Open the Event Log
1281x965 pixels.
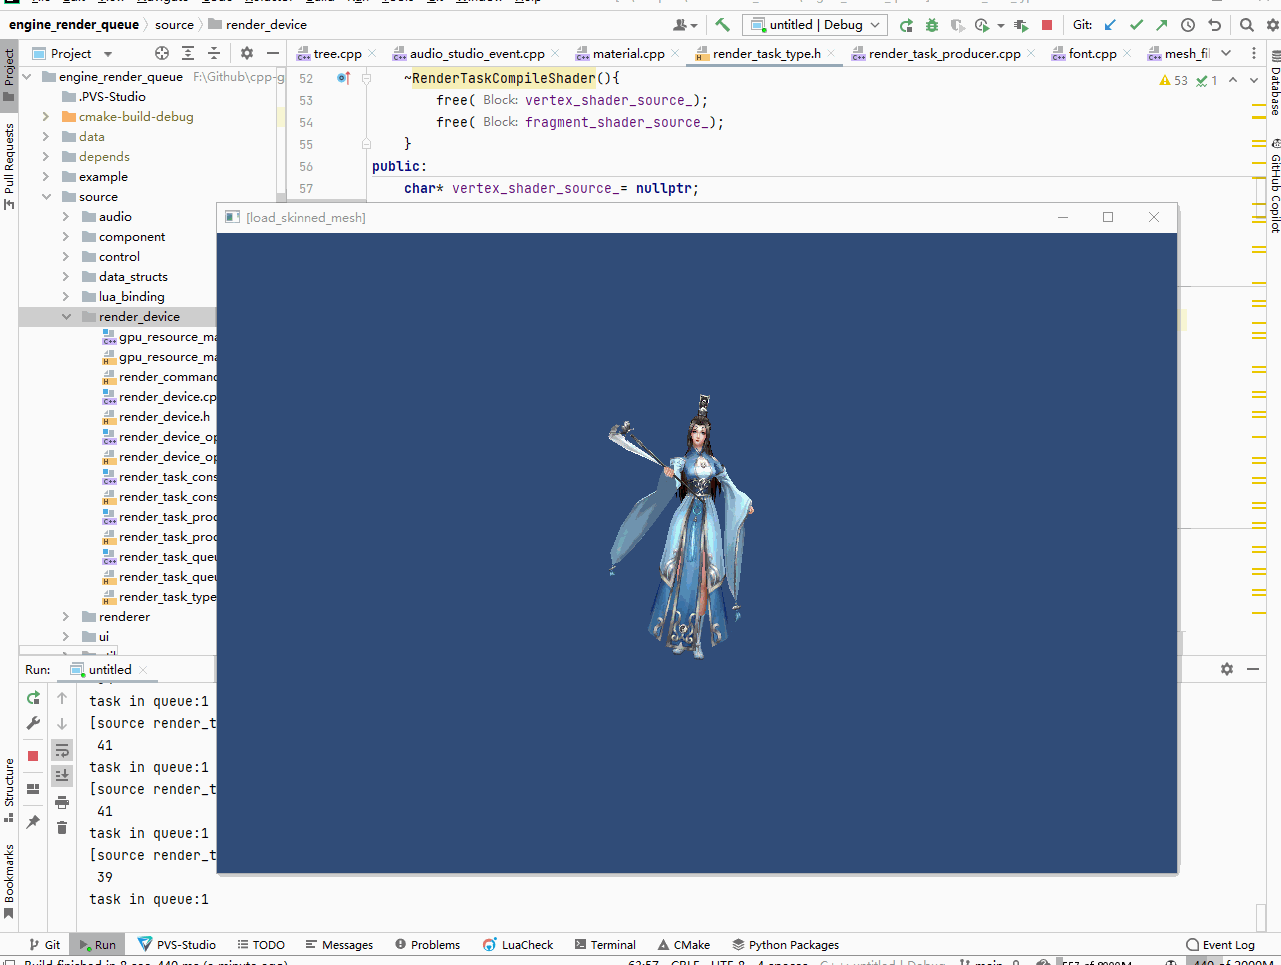[1220, 945]
